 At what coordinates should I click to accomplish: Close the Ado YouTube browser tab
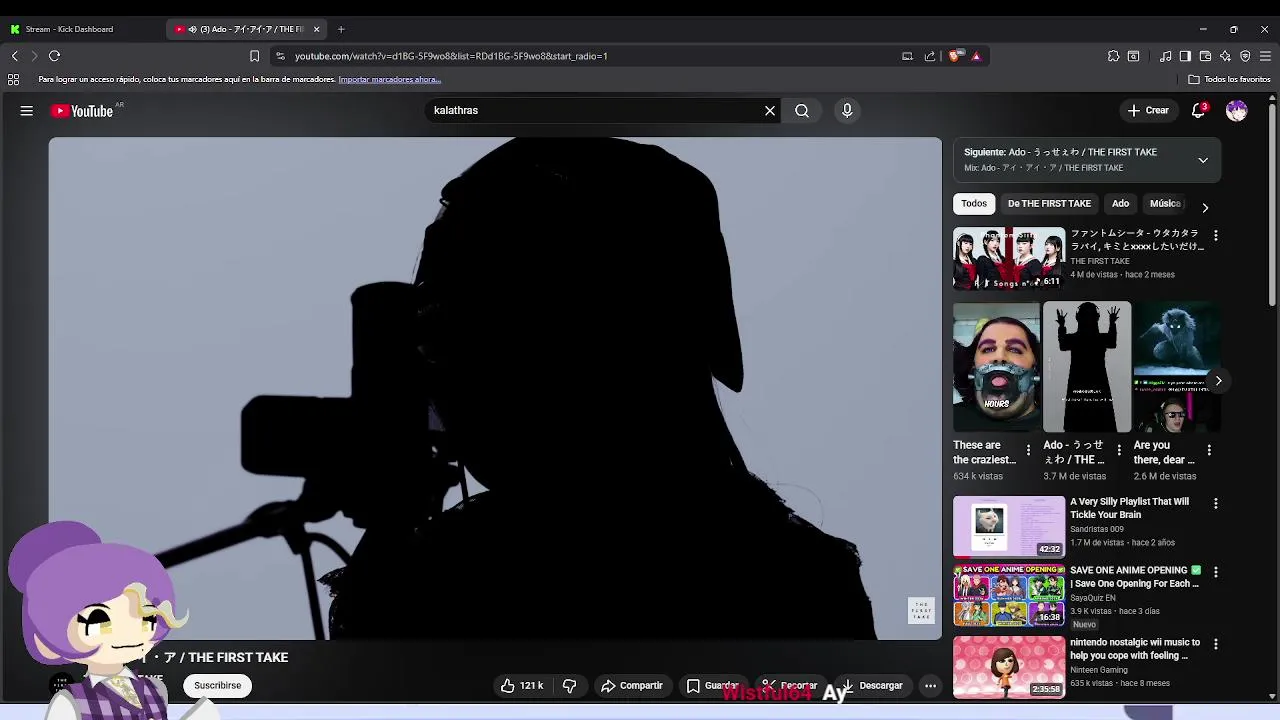coord(316,29)
